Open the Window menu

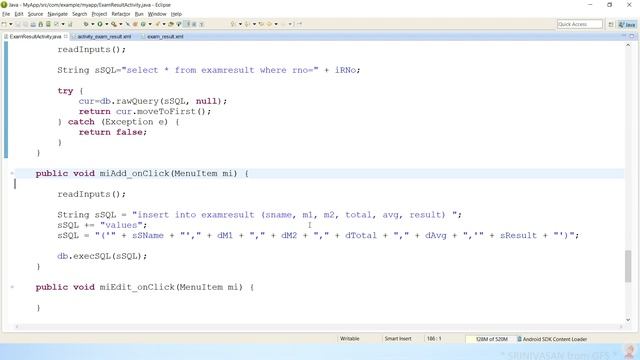tap(157, 14)
